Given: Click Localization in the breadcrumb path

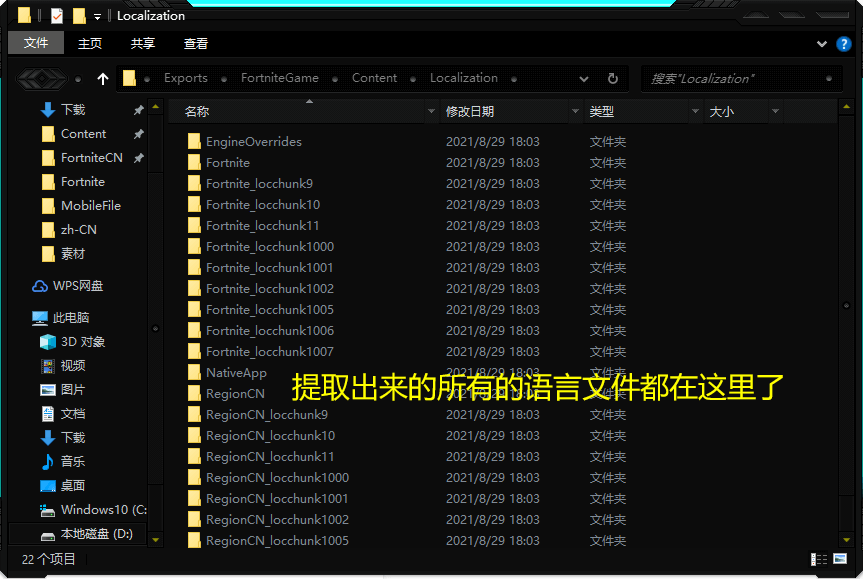Looking at the screenshot, I should coord(463,78).
